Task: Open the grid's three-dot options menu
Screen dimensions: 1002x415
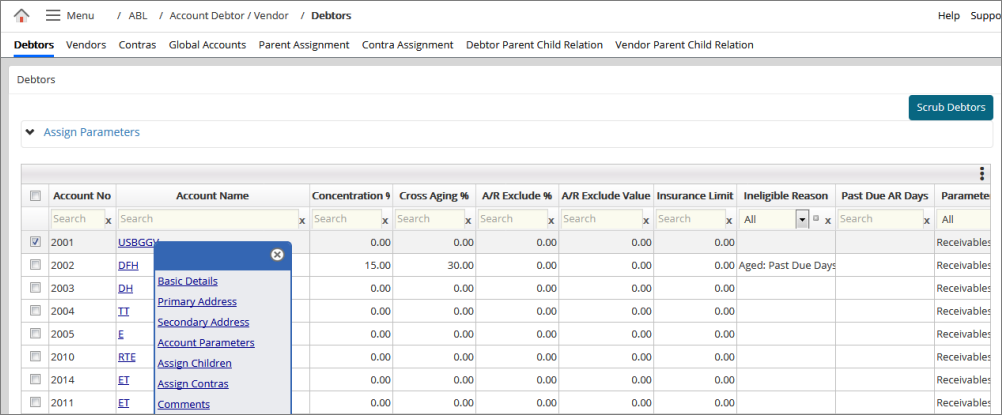Action: [x=981, y=174]
